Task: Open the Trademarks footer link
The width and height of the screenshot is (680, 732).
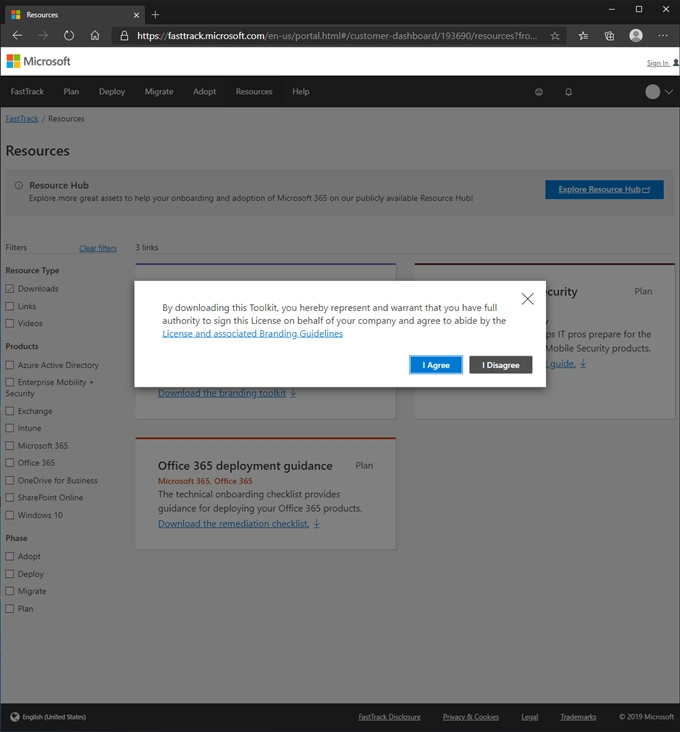Action: pos(578,717)
